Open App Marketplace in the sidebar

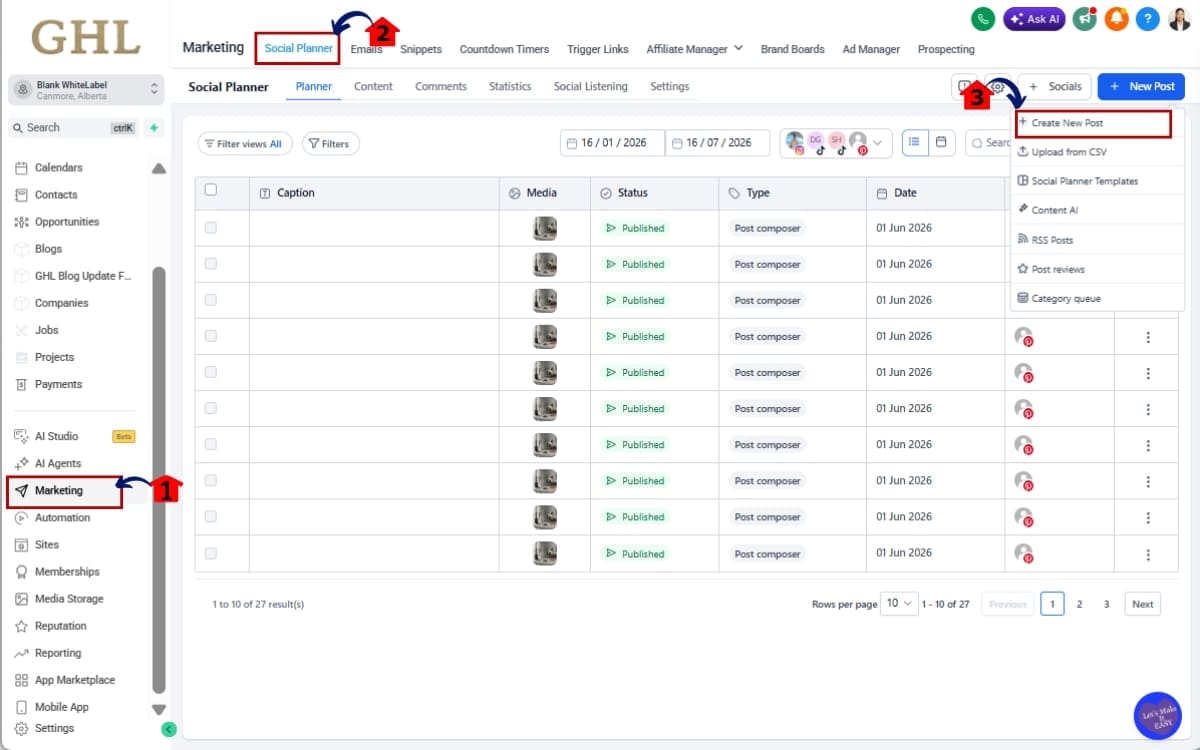pyautogui.click(x=75, y=680)
